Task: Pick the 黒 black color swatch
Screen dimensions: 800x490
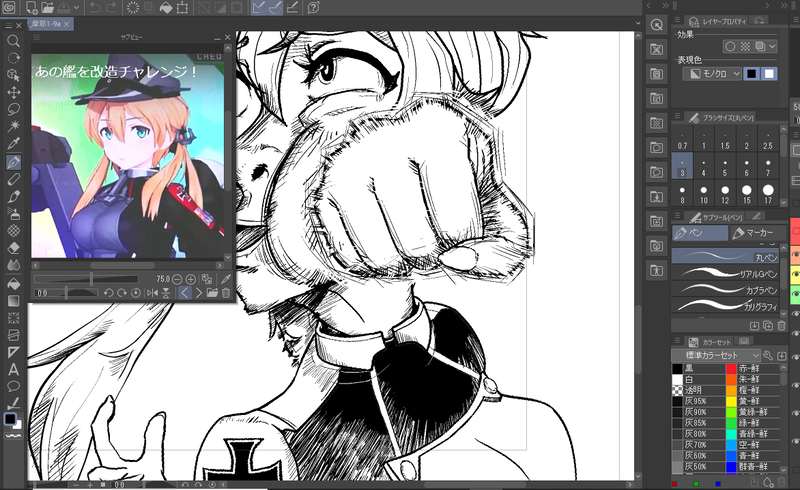Action: 677,369
